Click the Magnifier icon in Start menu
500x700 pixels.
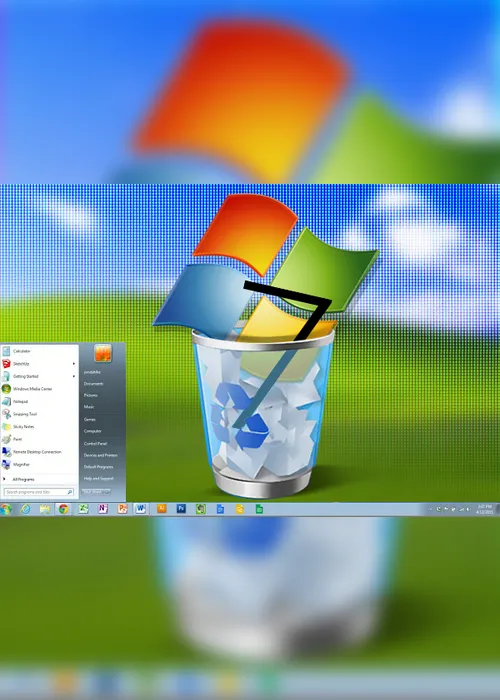6,464
